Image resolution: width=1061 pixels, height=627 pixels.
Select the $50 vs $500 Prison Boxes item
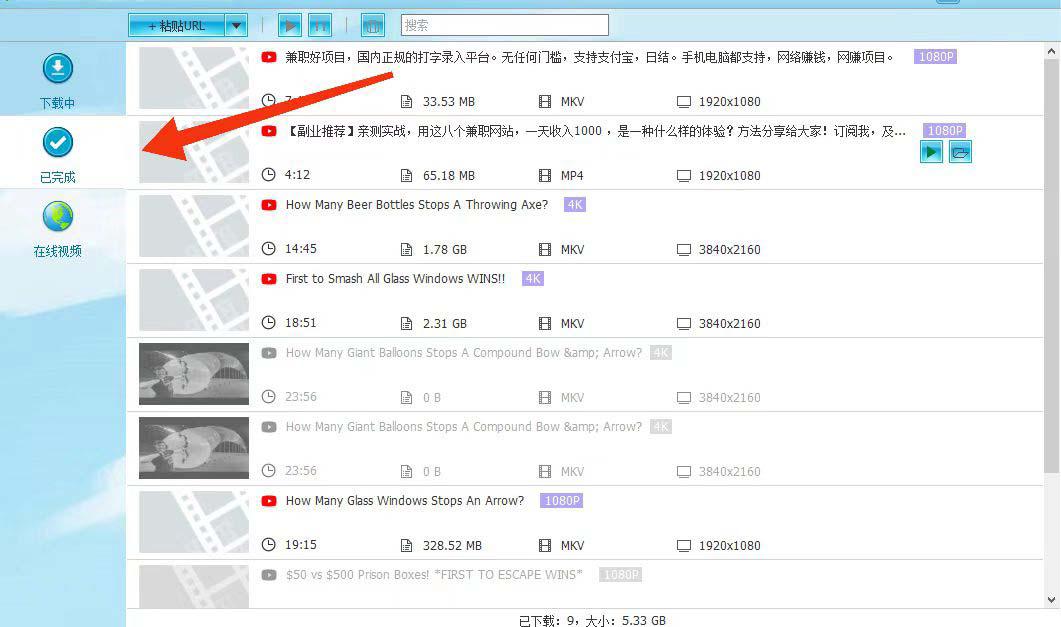433,575
